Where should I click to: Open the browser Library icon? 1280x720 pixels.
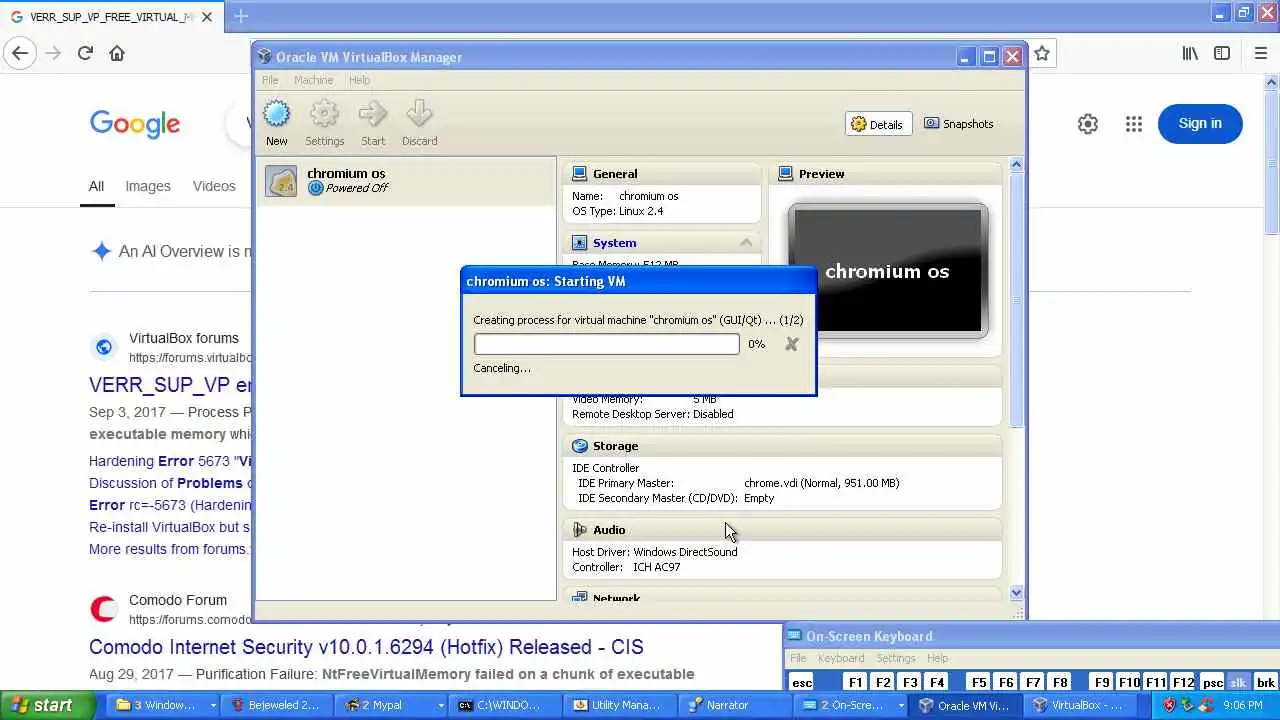1190,54
